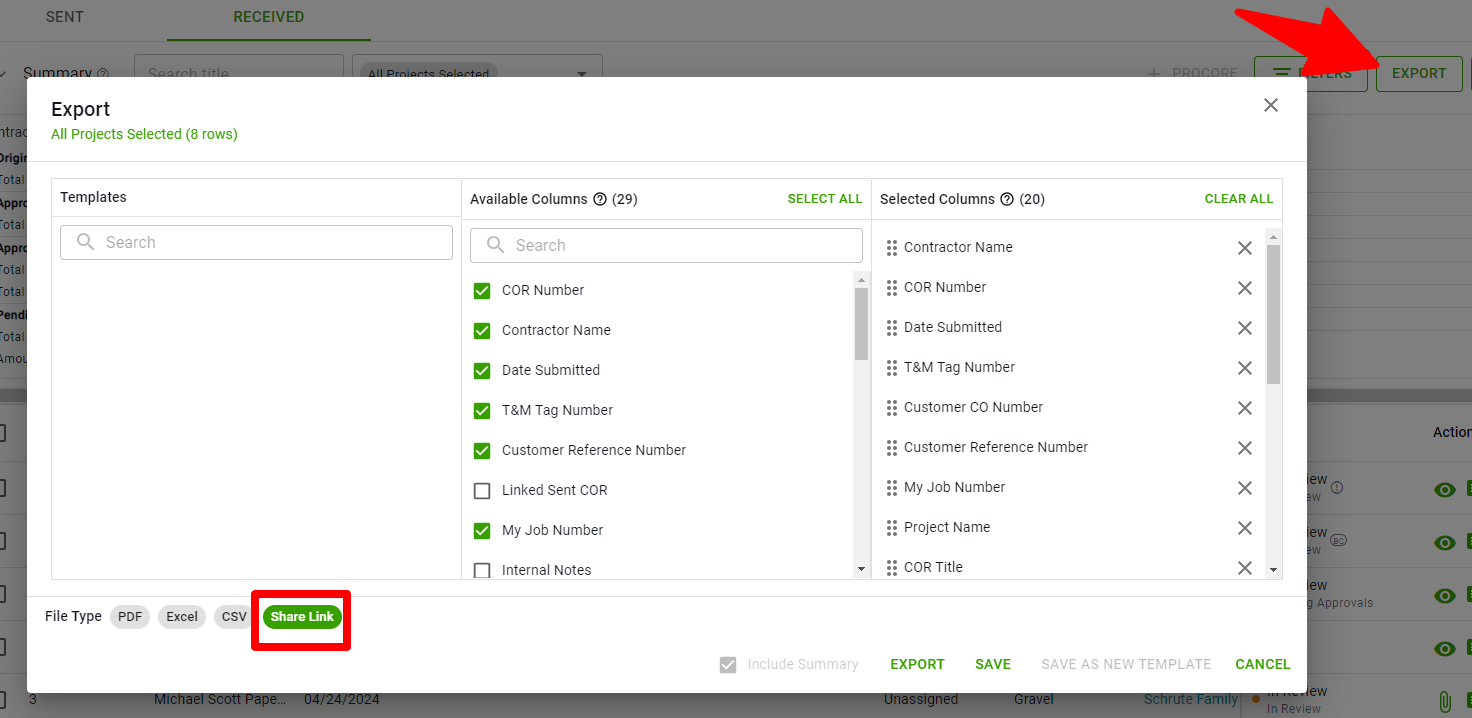
Task: Uncheck the COR Number checkbox
Action: point(482,291)
